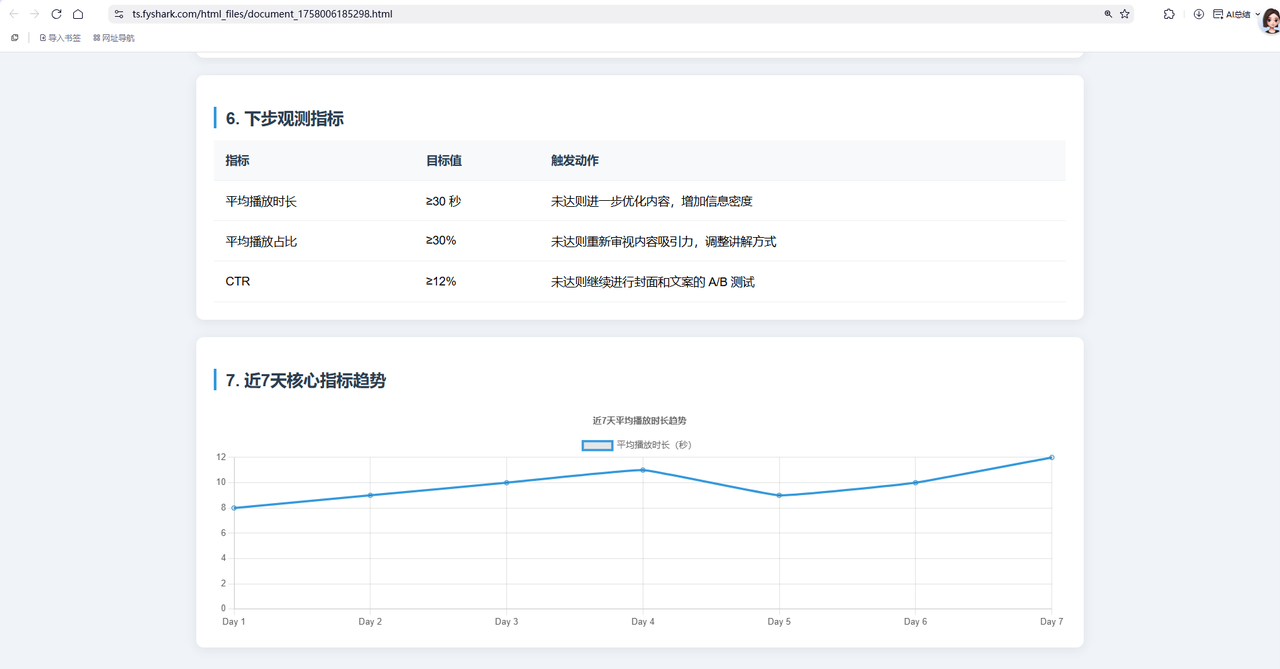Expand the AI总结 dropdown arrow
The height and width of the screenshot is (669, 1280).
click(1258, 14)
